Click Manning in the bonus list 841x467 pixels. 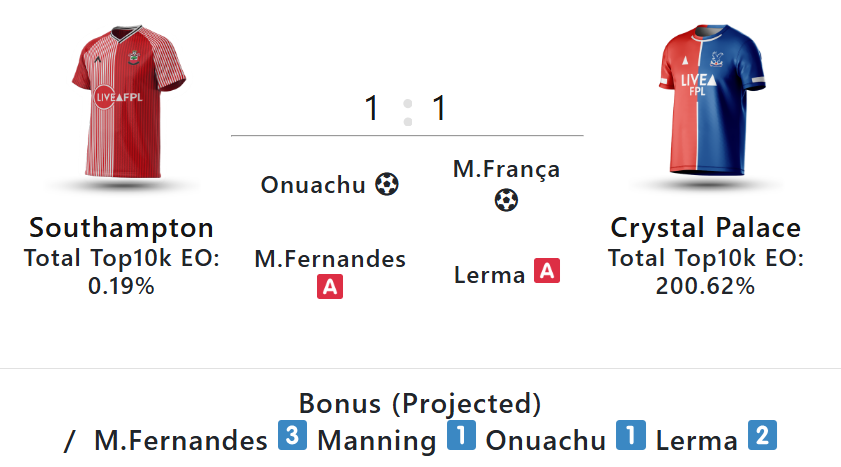(377, 440)
